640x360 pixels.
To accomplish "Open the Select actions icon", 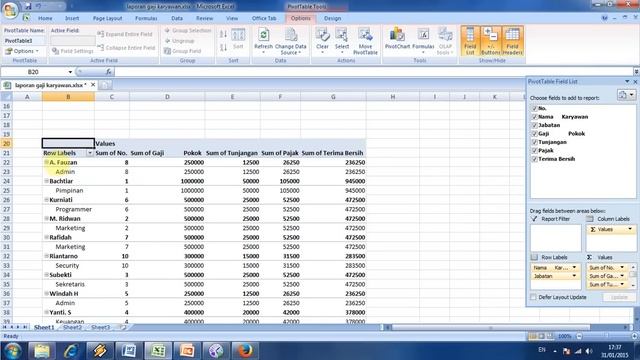I will tap(342, 40).
